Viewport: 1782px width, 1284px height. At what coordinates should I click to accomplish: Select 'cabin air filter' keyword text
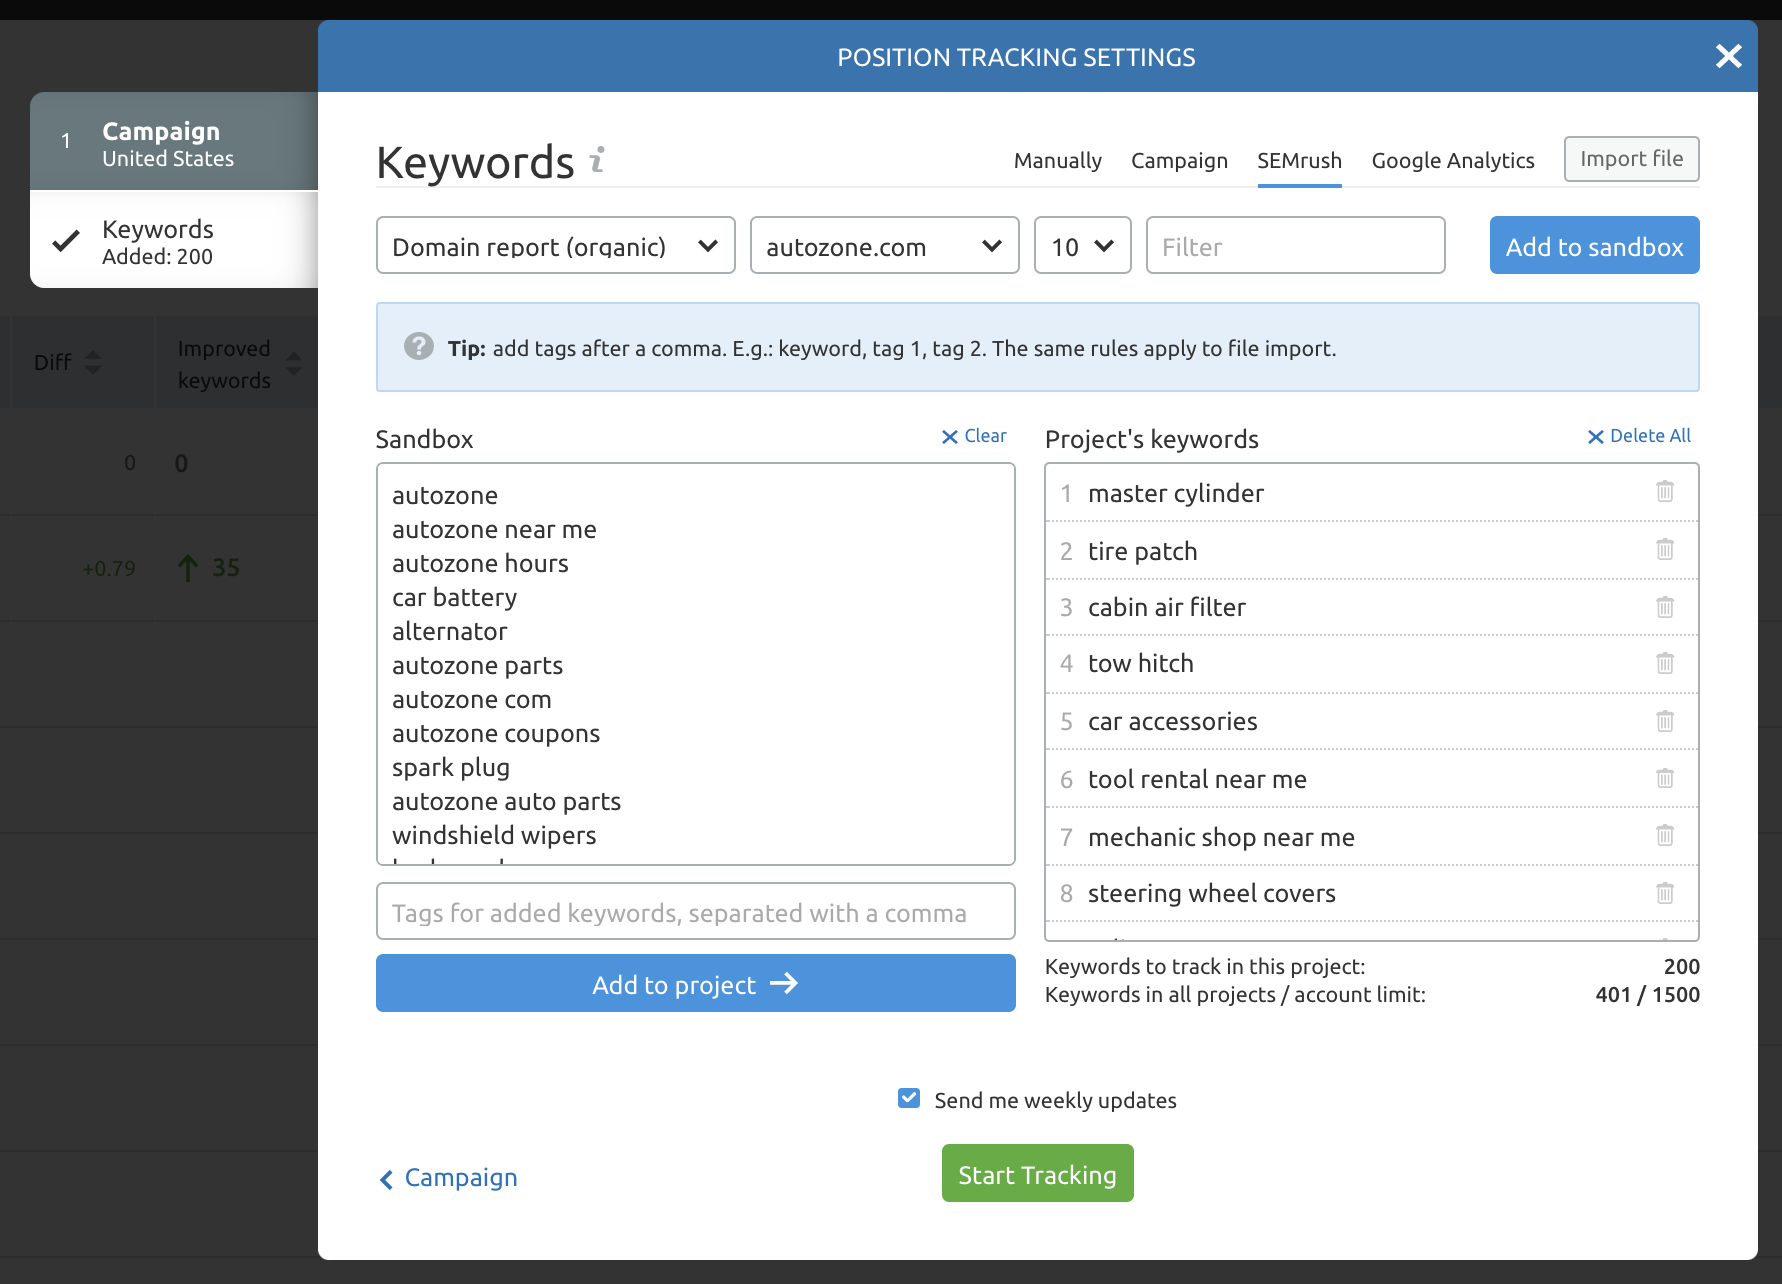tap(1166, 607)
